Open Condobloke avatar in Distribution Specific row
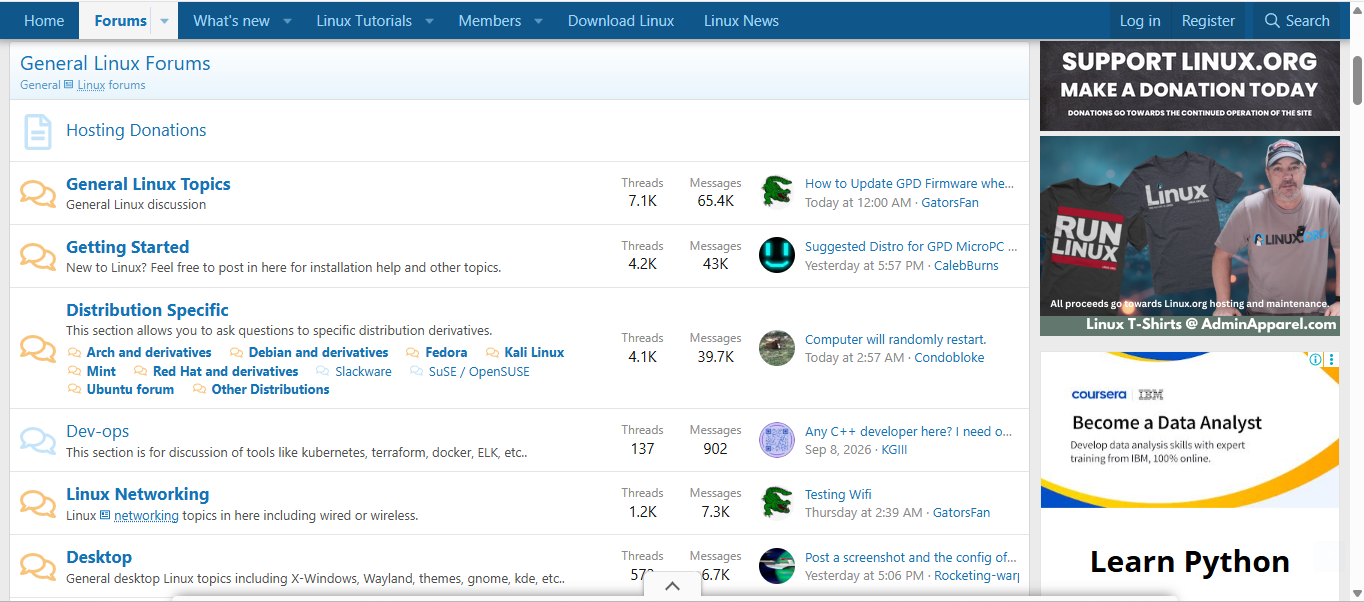Viewport: 1364px width, 602px height. tap(777, 347)
